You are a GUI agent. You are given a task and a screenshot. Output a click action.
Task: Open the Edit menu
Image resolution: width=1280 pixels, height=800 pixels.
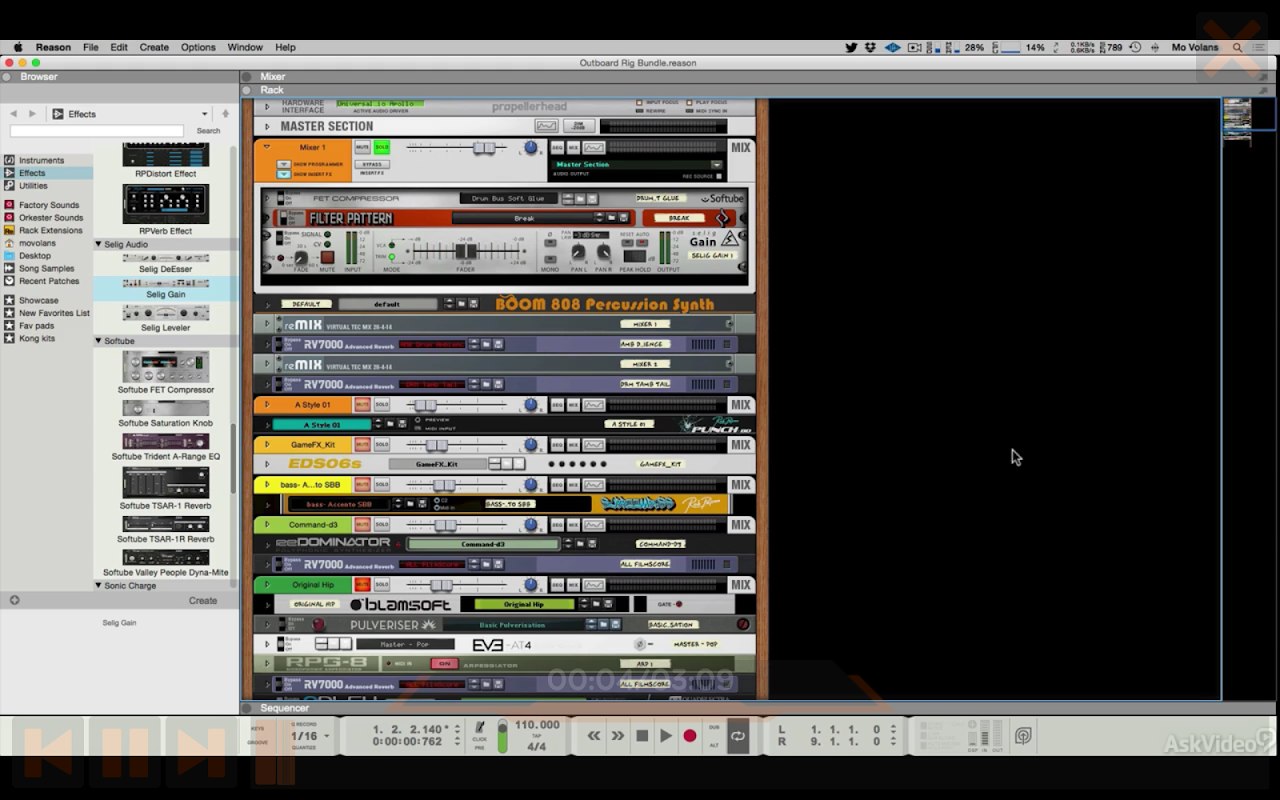point(119,47)
